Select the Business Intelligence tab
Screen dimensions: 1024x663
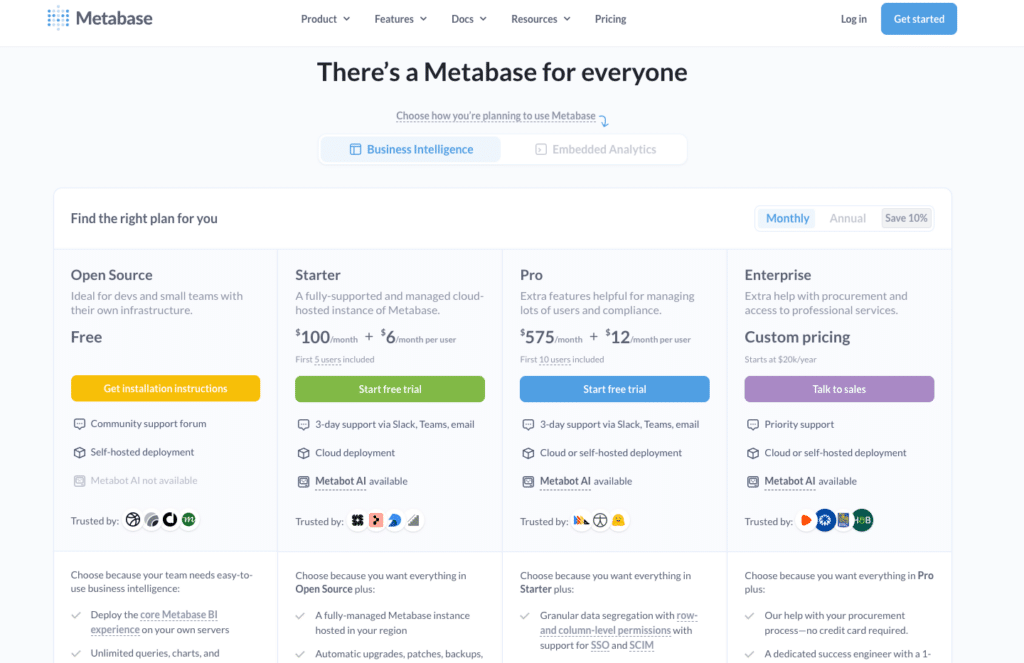(420, 148)
